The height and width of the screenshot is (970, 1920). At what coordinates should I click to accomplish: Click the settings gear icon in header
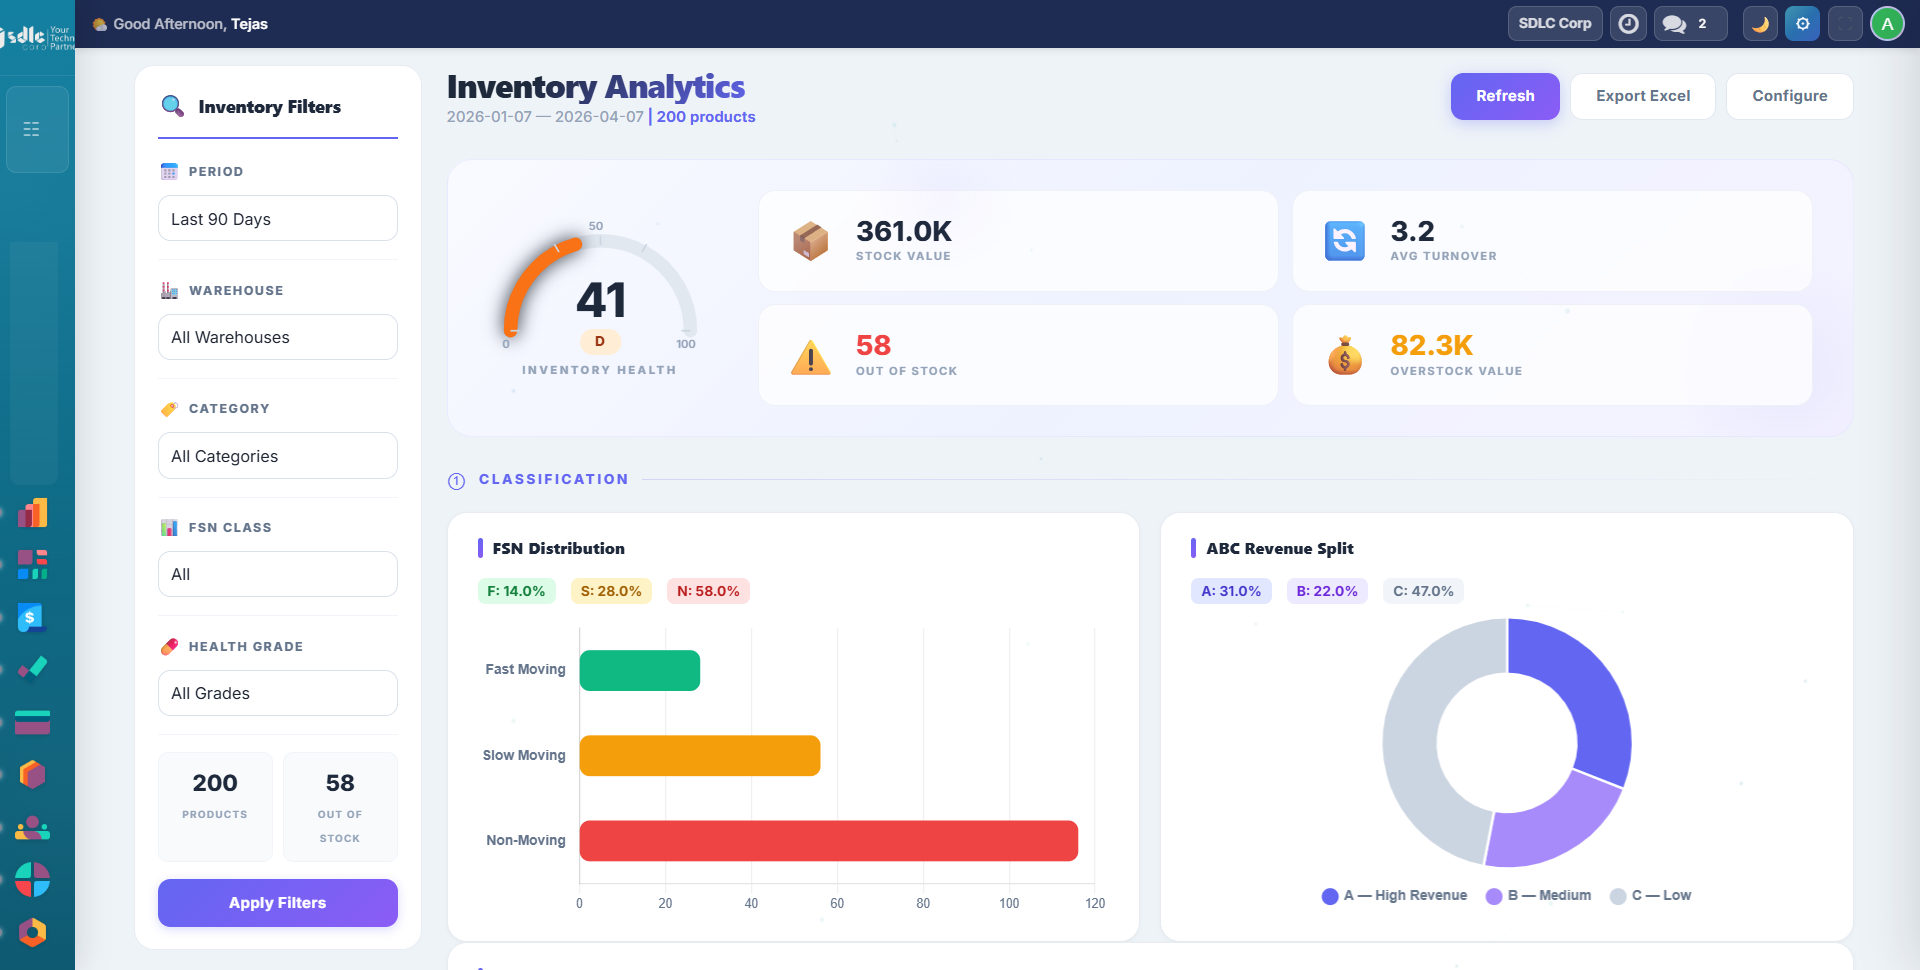[1802, 23]
